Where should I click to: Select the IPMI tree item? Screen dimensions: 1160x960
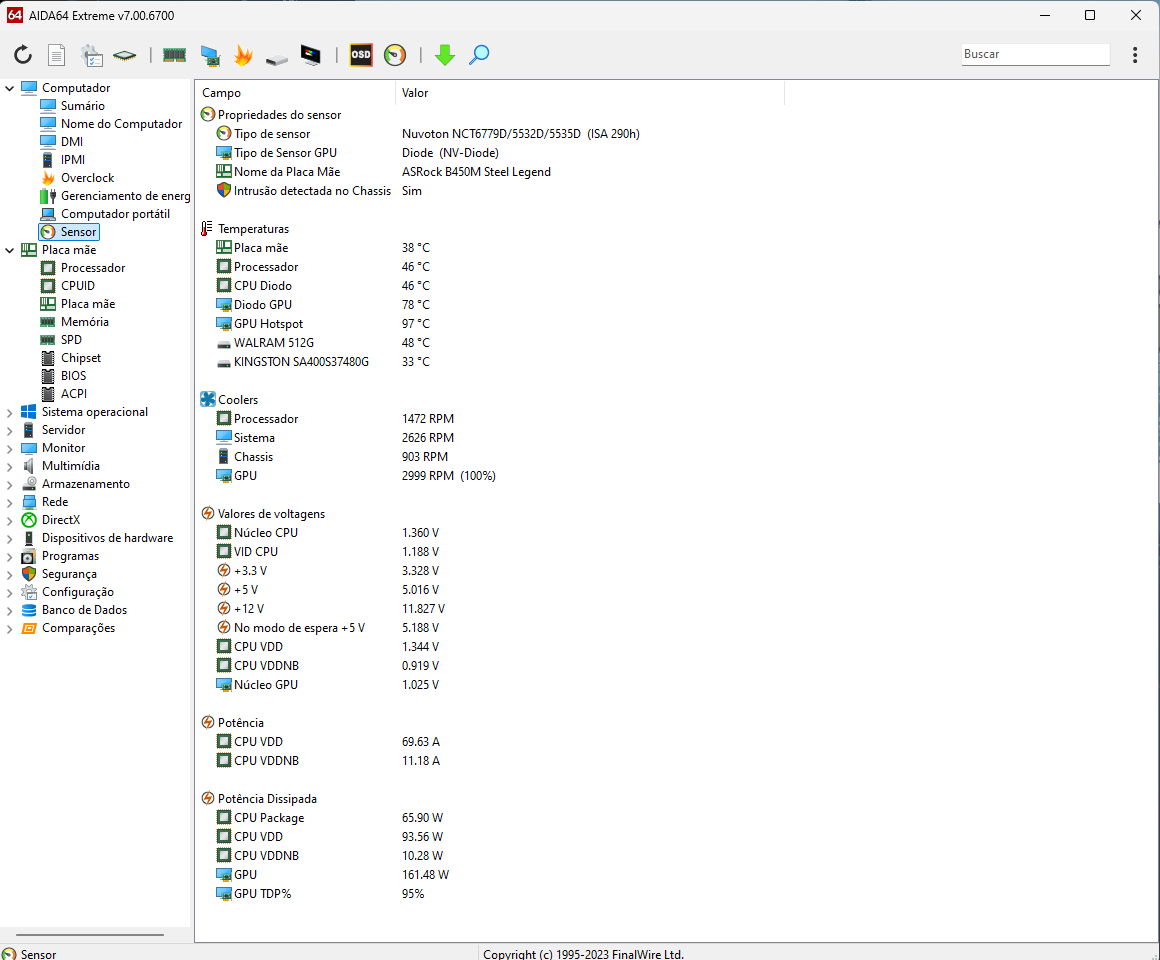pyautogui.click(x=72, y=160)
